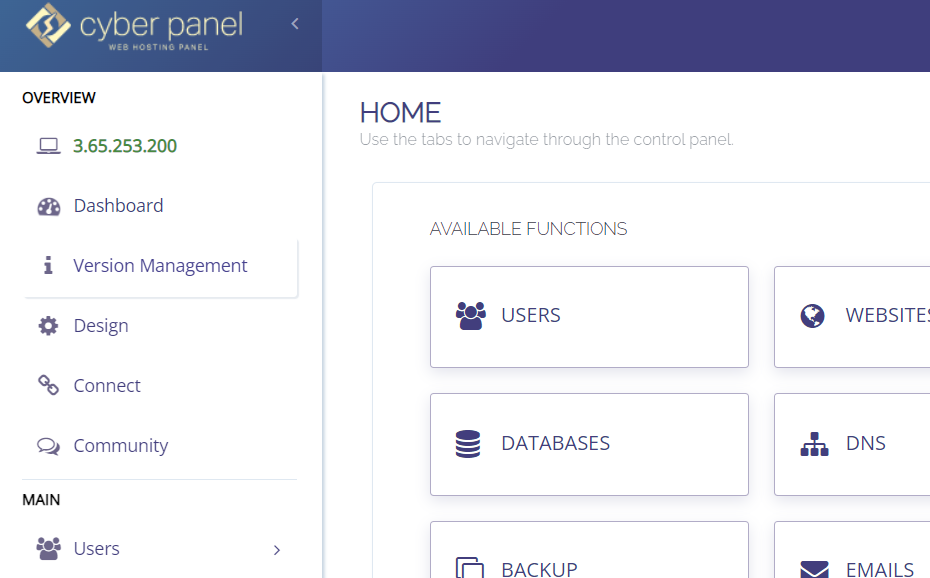The width and height of the screenshot is (930, 578).
Task: Collapse sidebar with the left chevron
Action: pyautogui.click(x=295, y=24)
